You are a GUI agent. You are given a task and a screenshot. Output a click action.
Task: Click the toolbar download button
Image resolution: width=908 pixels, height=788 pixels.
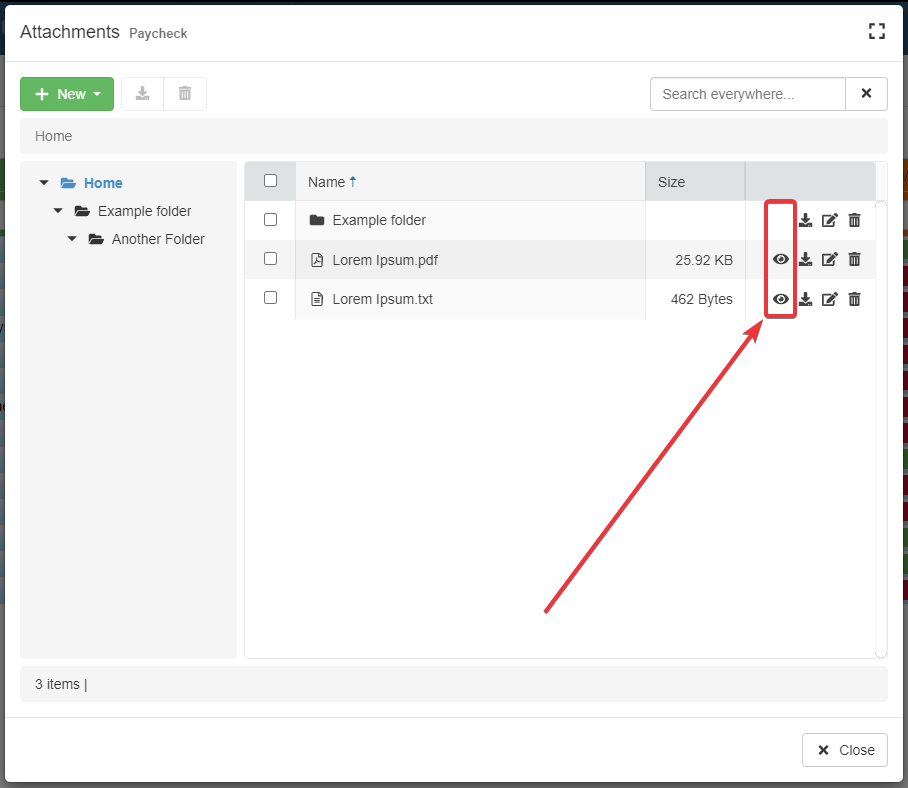click(x=143, y=94)
